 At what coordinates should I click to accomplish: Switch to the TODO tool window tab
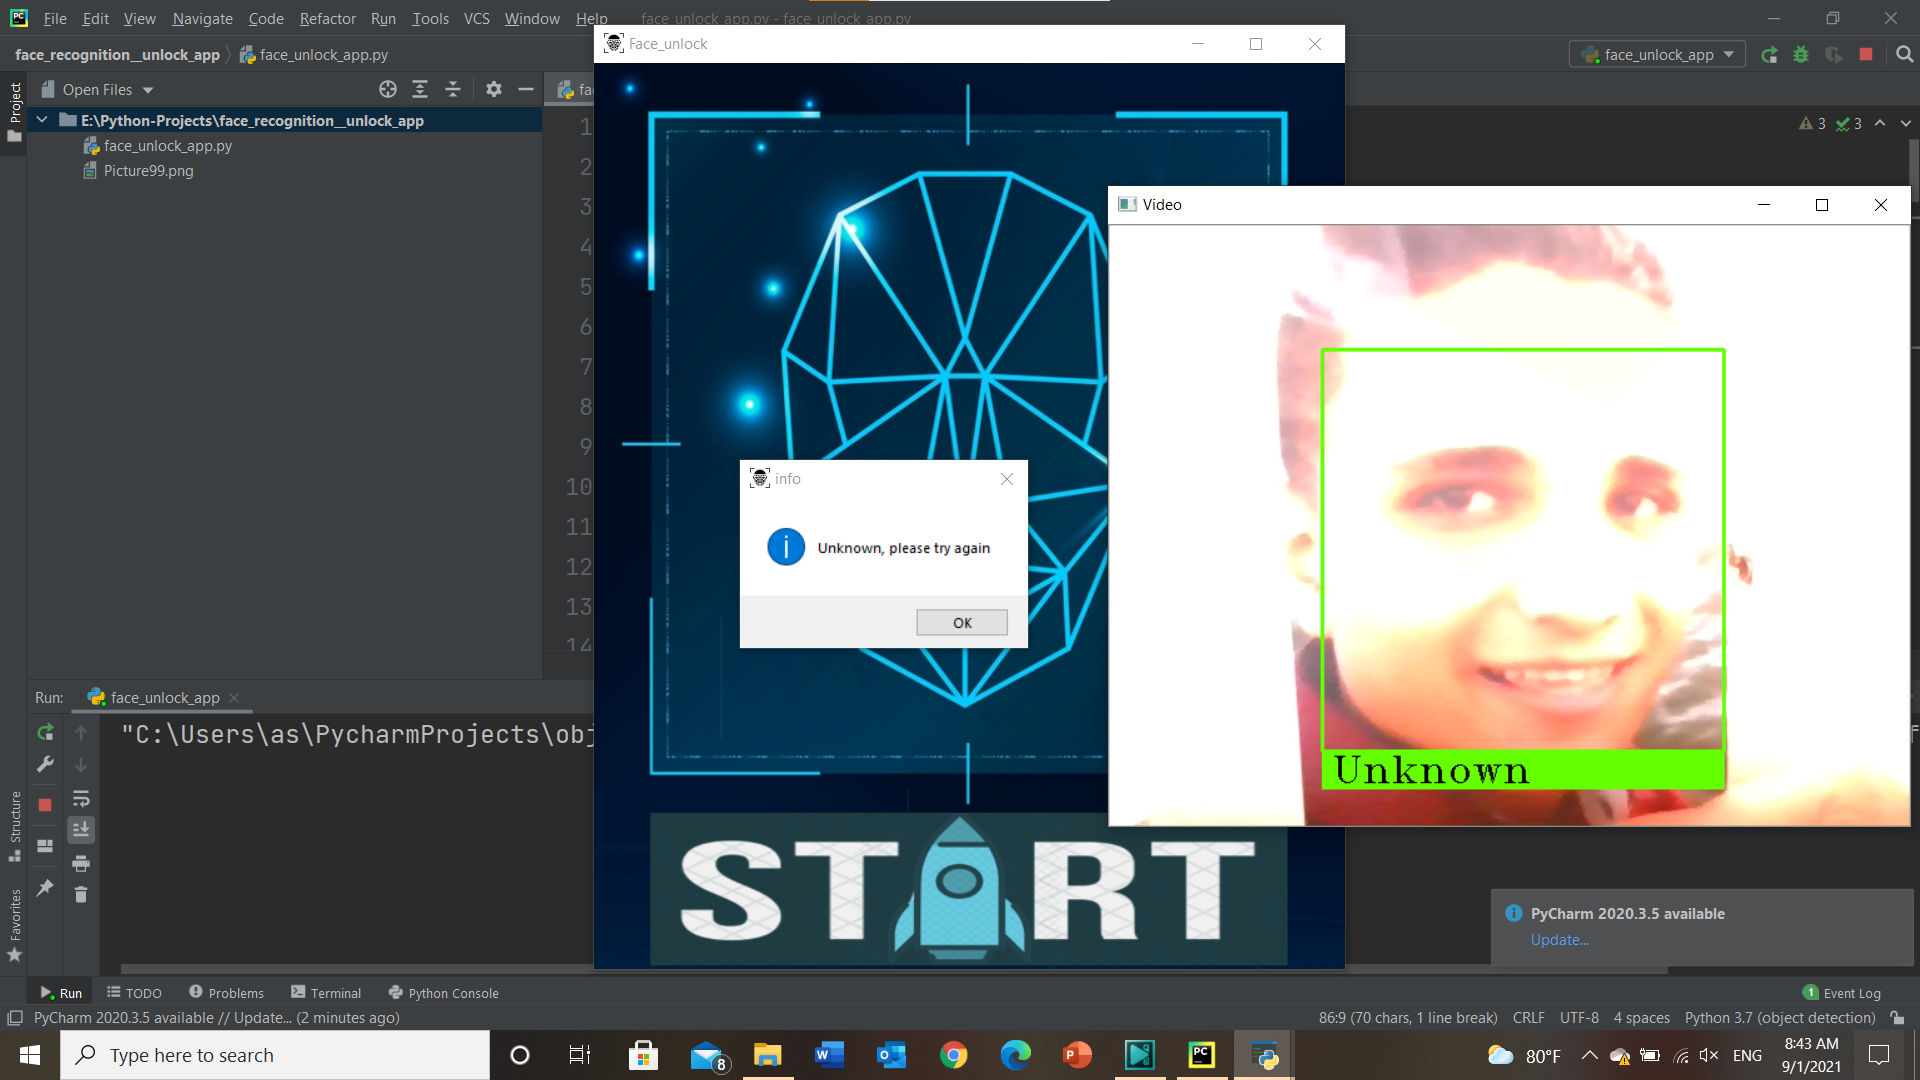(134, 993)
